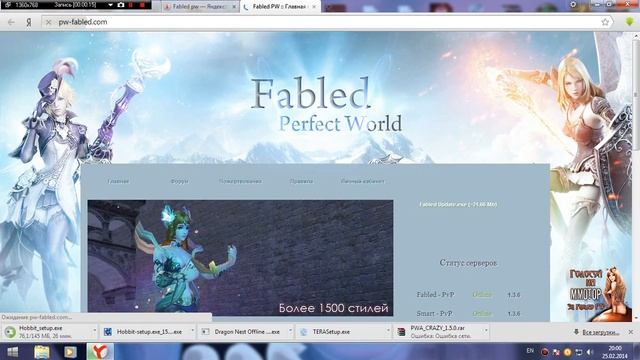Image resolution: width=640 pixels, height=360 pixels.
Task: Click the recorder 1360x768 region icon
Action: (8, 5)
